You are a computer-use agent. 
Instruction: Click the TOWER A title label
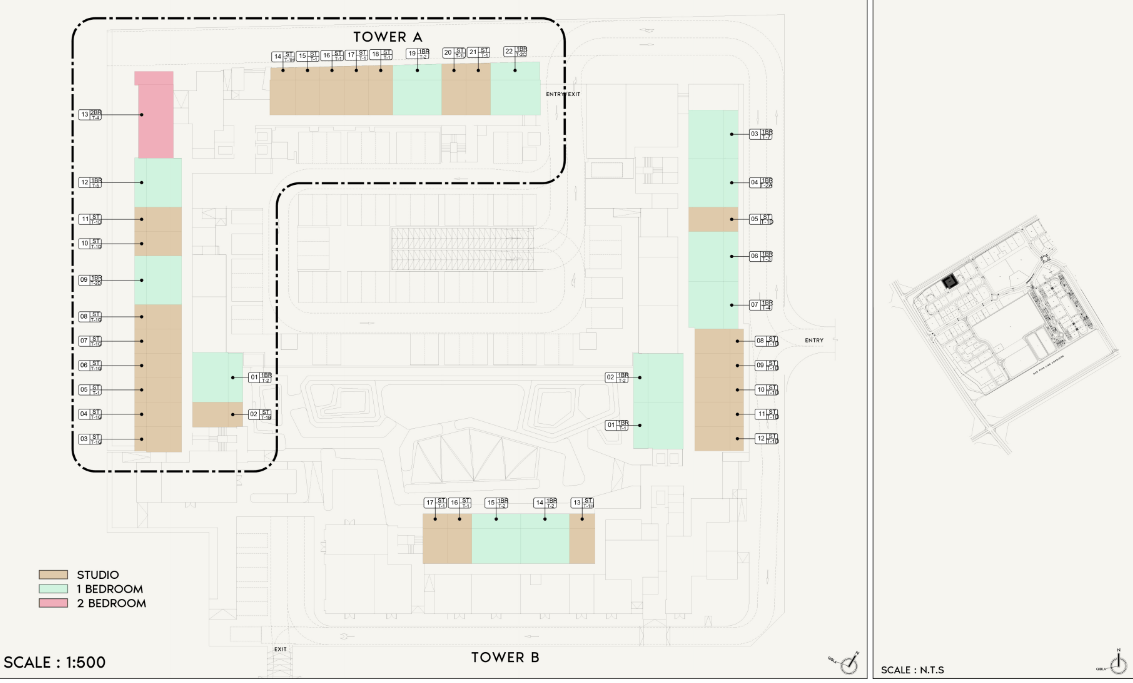pos(387,37)
